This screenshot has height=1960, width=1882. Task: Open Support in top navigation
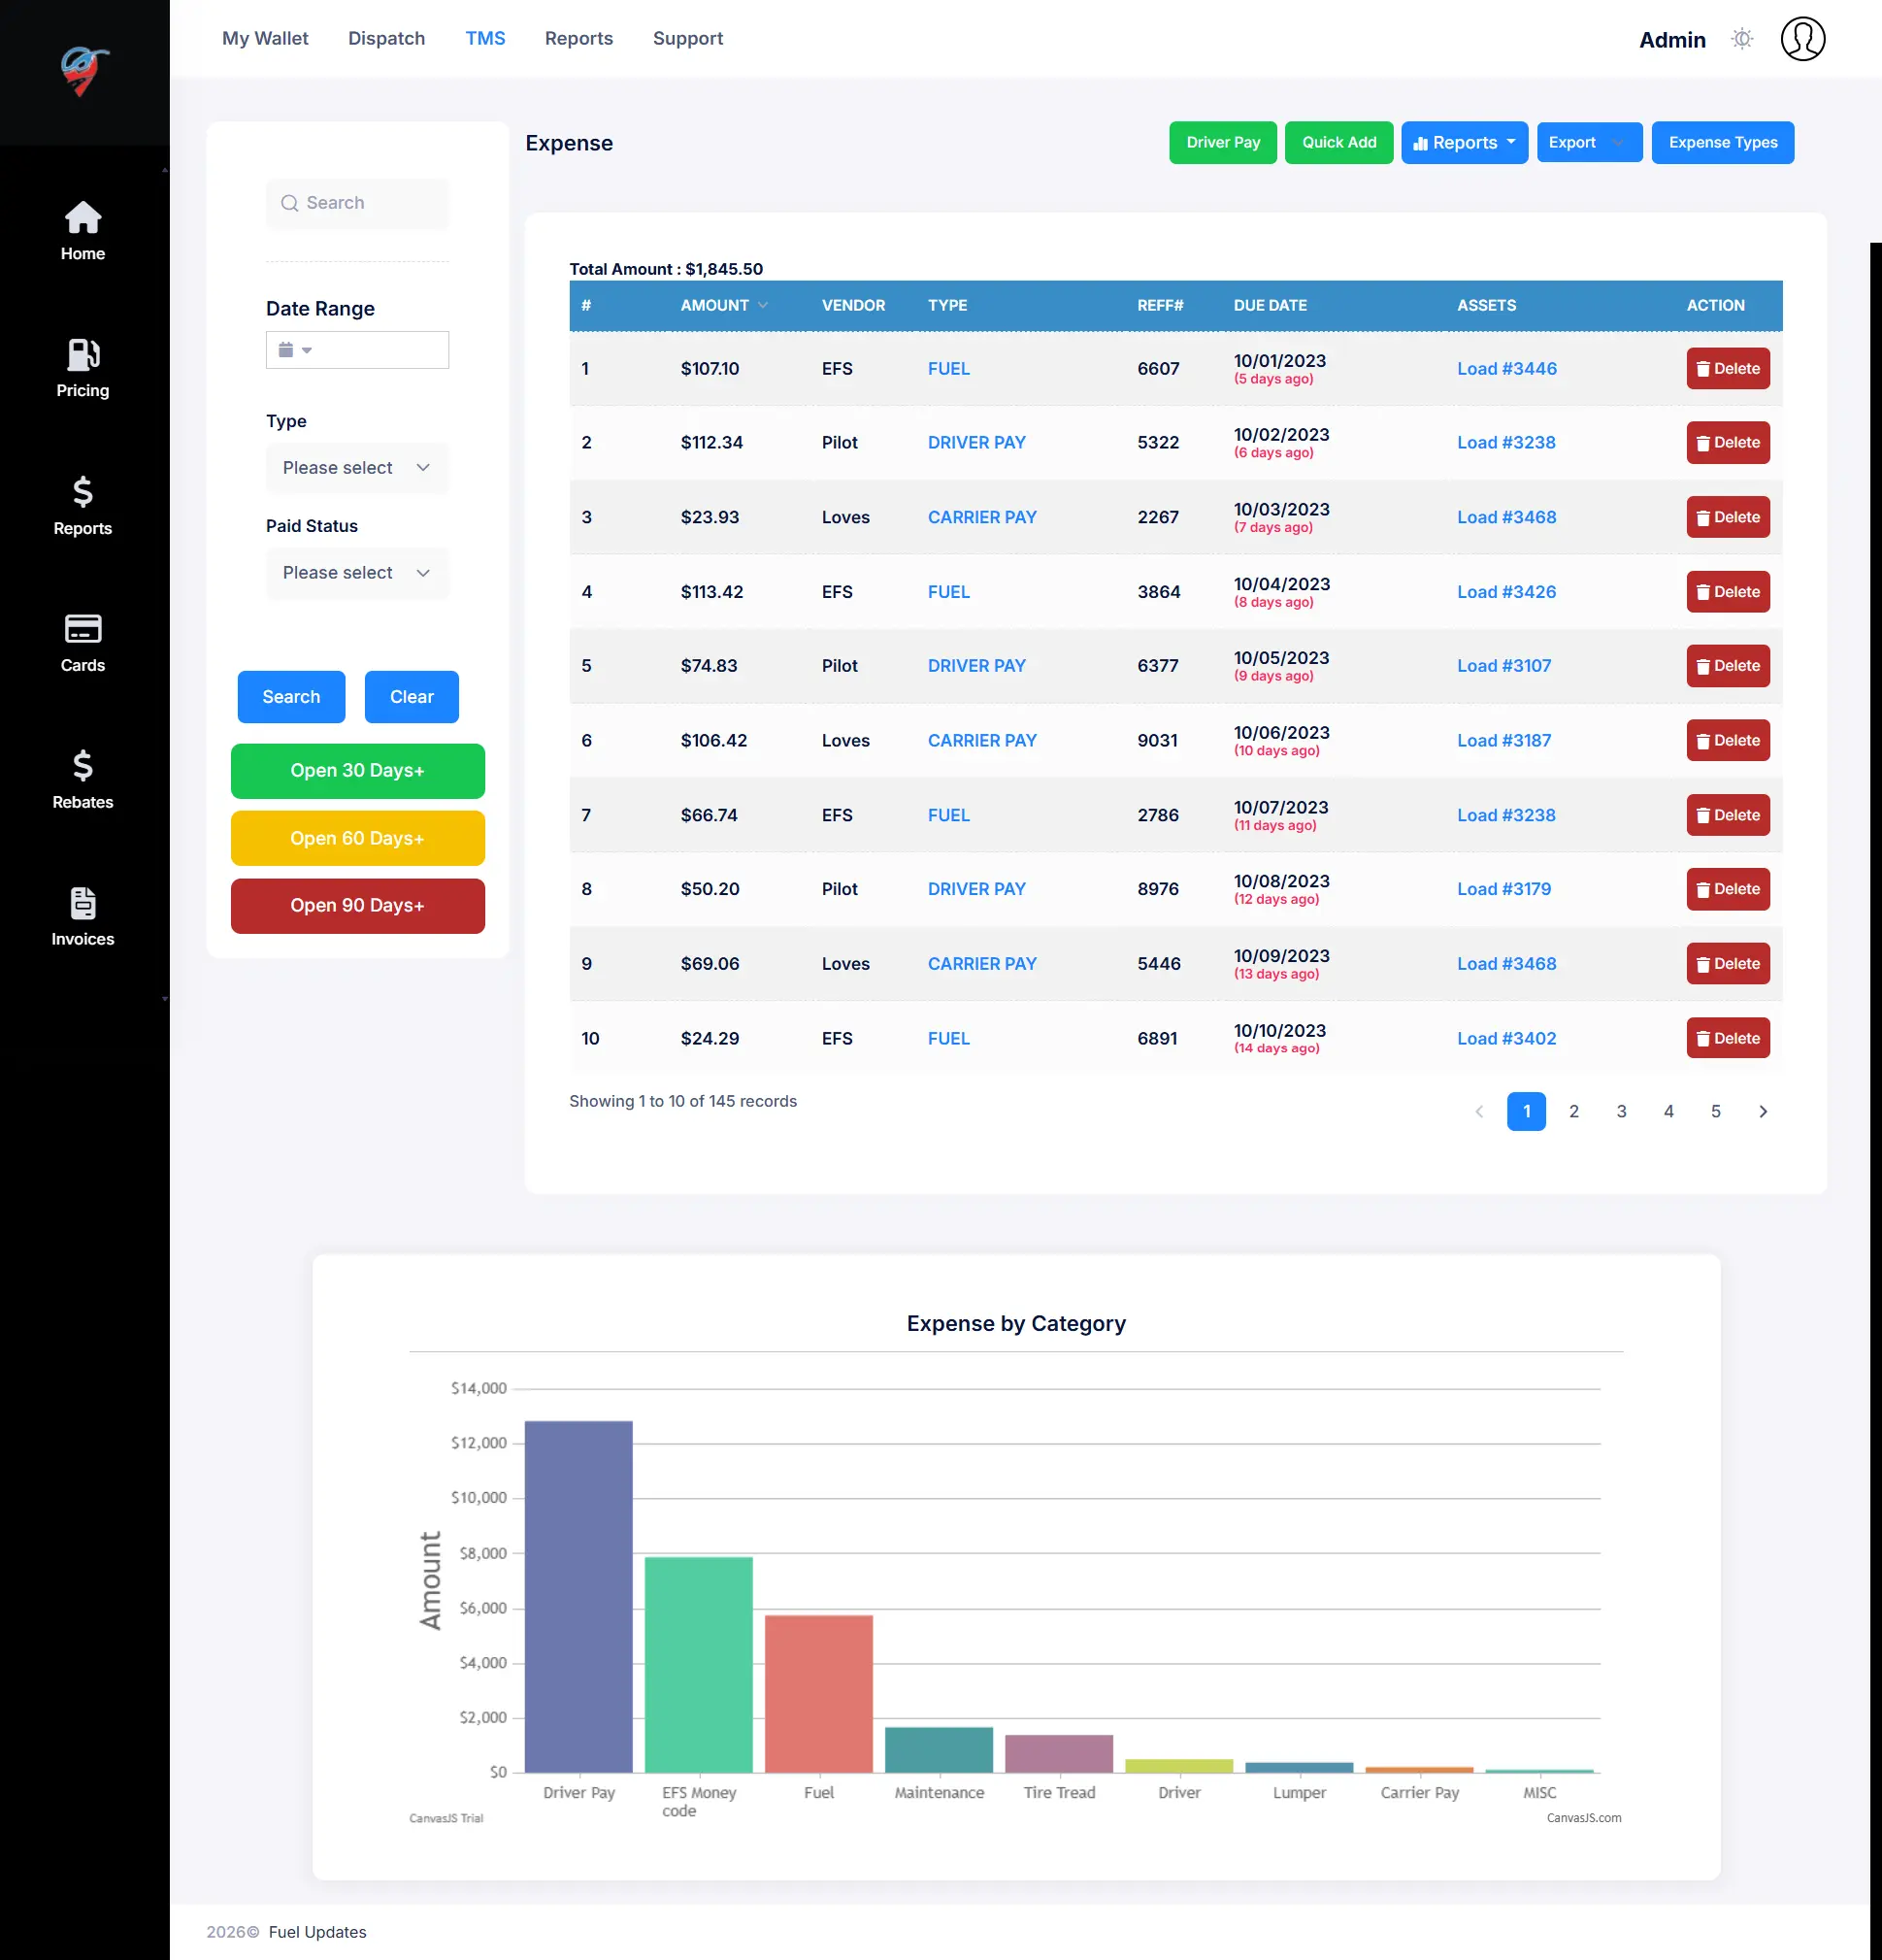click(x=687, y=38)
